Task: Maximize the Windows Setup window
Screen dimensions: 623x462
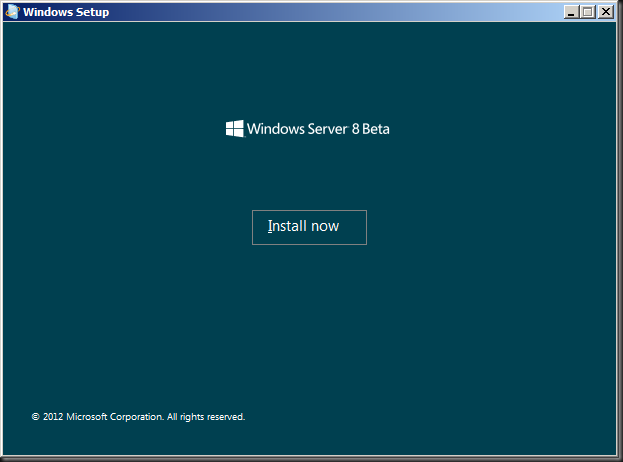Action: pyautogui.click(x=588, y=12)
